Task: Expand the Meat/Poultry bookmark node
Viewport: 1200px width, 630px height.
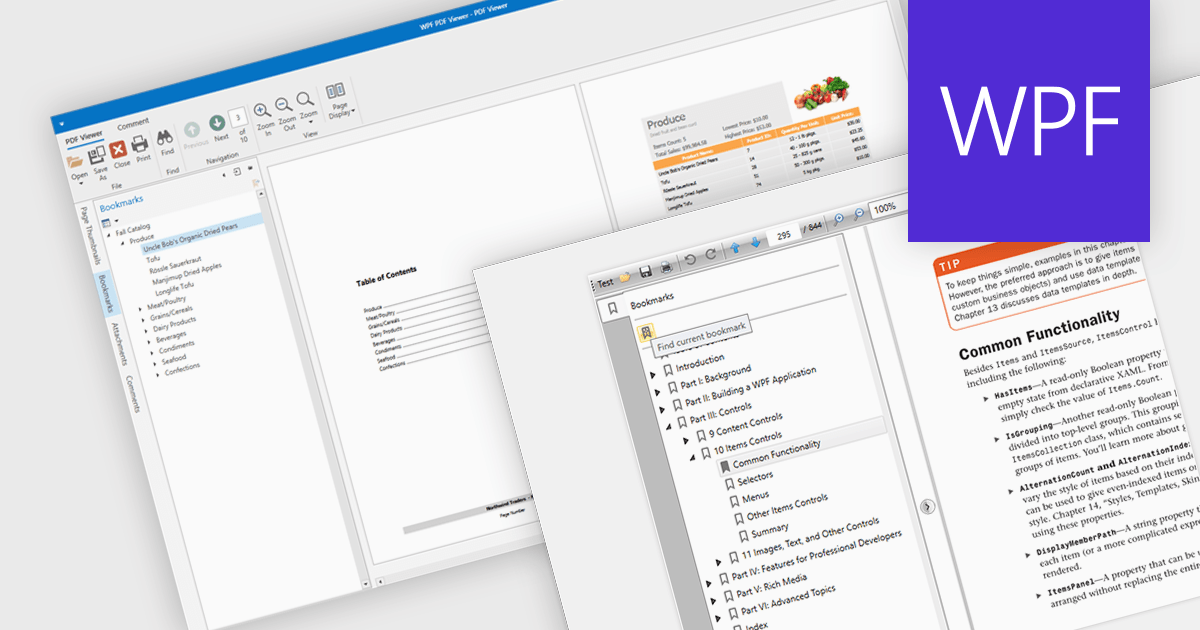Action: pos(142,310)
